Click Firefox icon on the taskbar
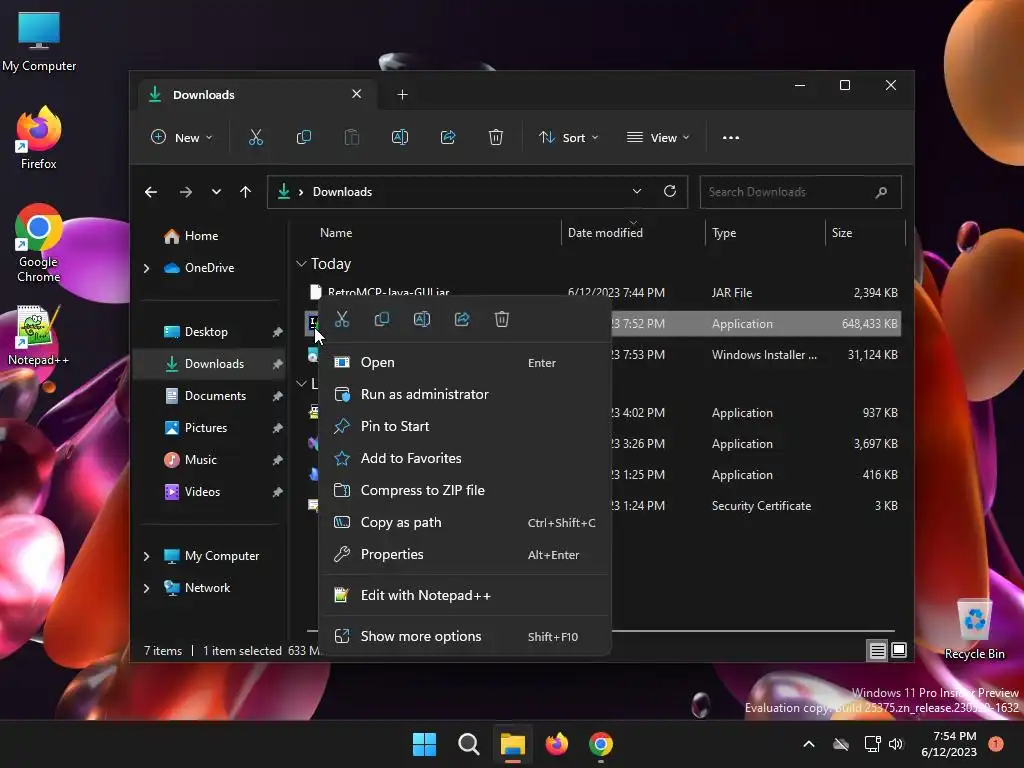 click(556, 744)
